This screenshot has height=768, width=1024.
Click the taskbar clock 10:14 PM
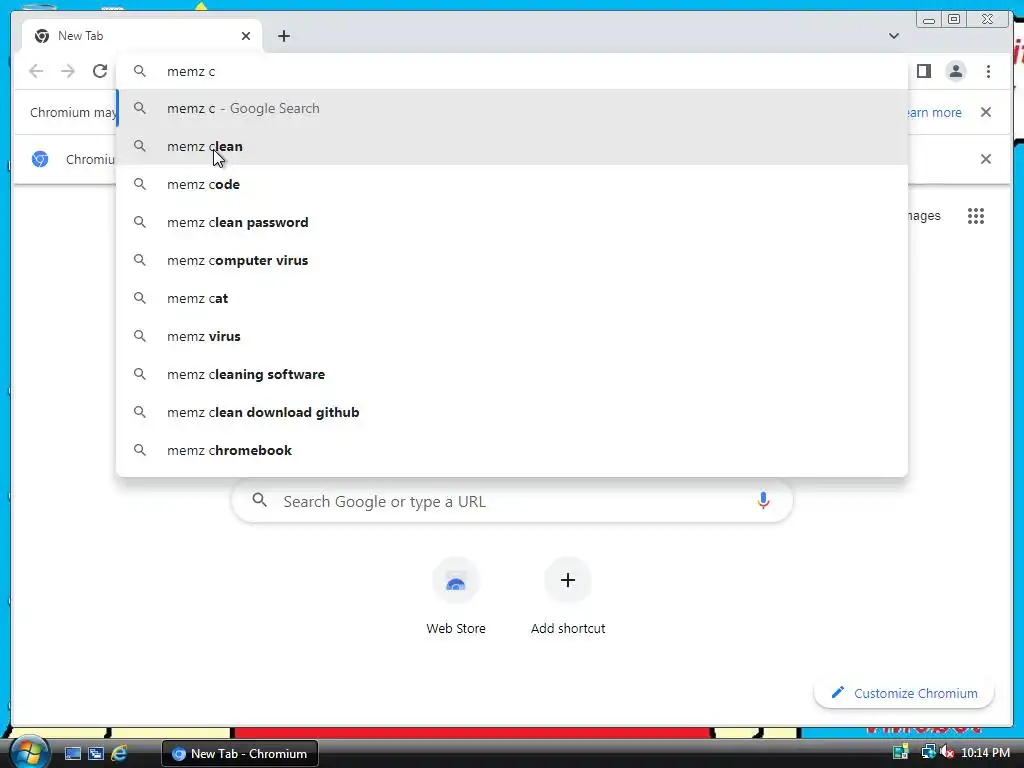click(x=985, y=753)
